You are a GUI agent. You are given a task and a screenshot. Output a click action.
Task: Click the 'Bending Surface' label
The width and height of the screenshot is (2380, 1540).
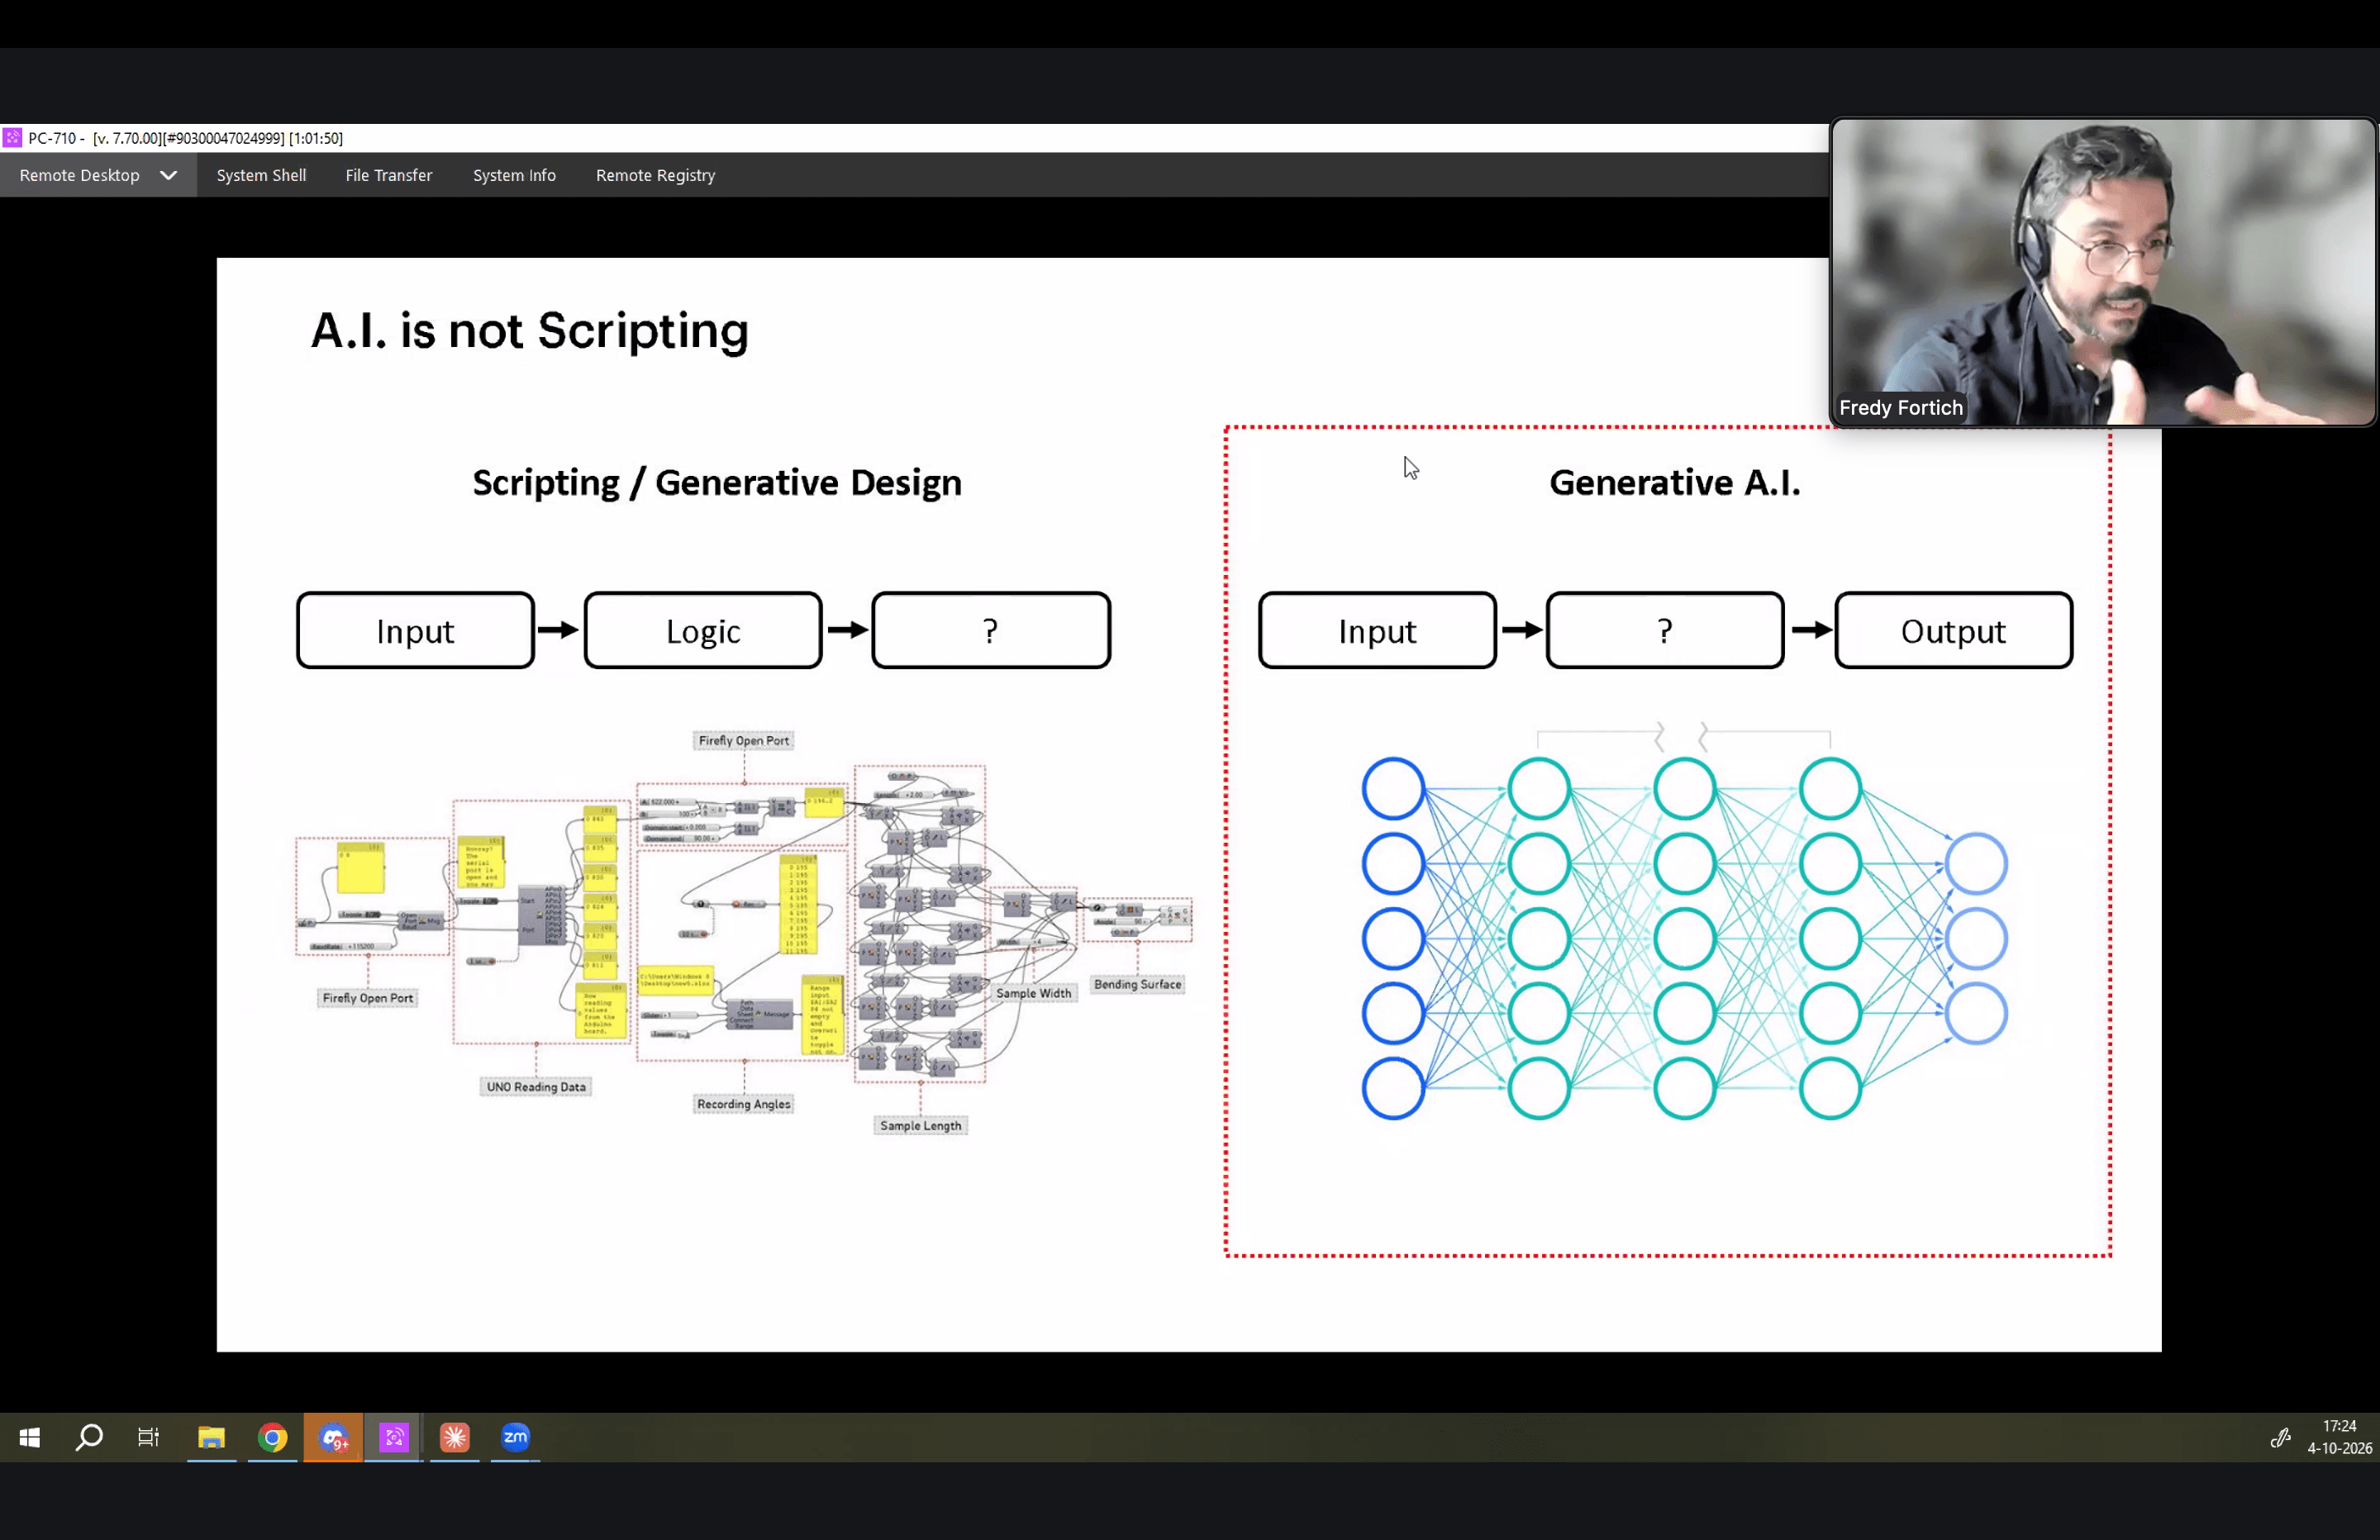[x=1138, y=984]
